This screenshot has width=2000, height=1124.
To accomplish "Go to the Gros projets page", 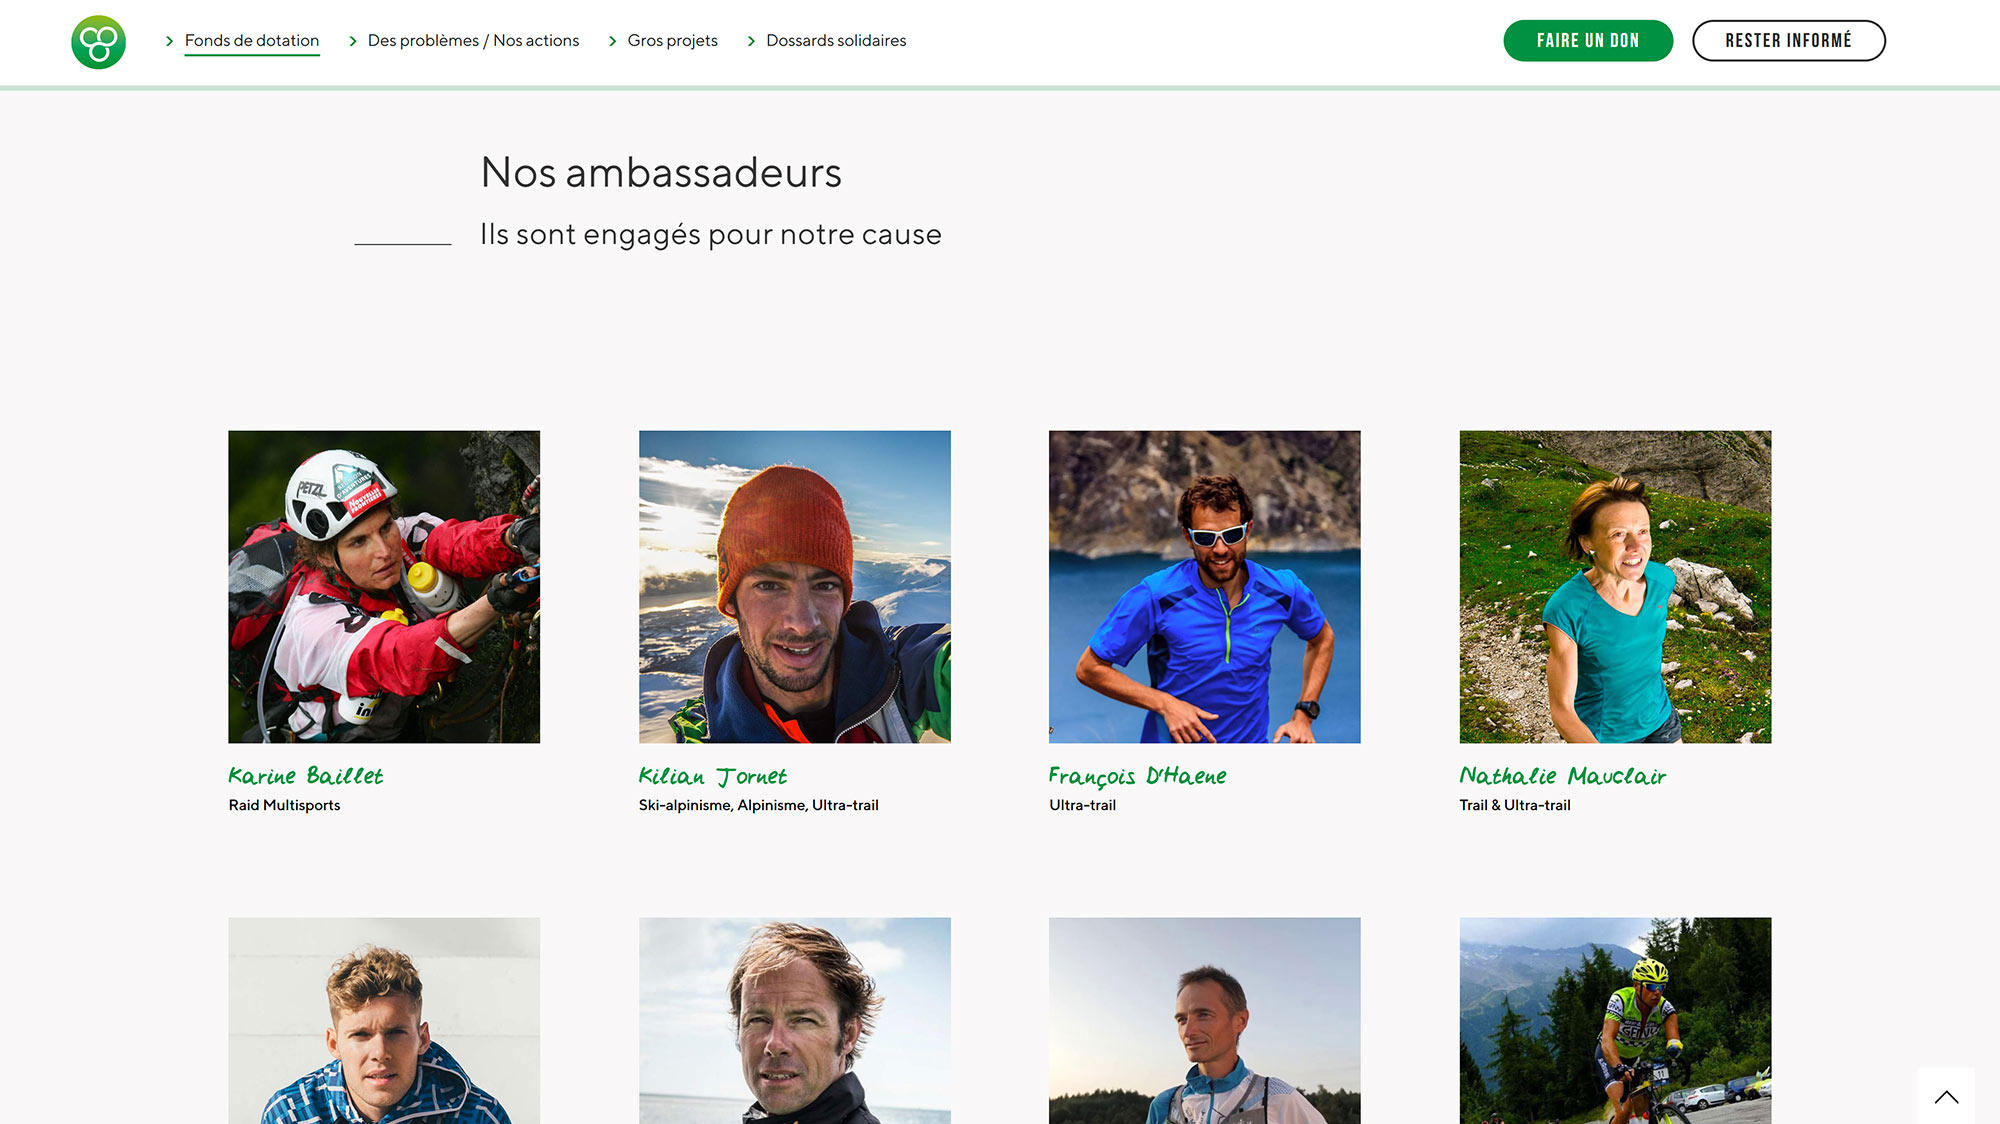I will [672, 41].
